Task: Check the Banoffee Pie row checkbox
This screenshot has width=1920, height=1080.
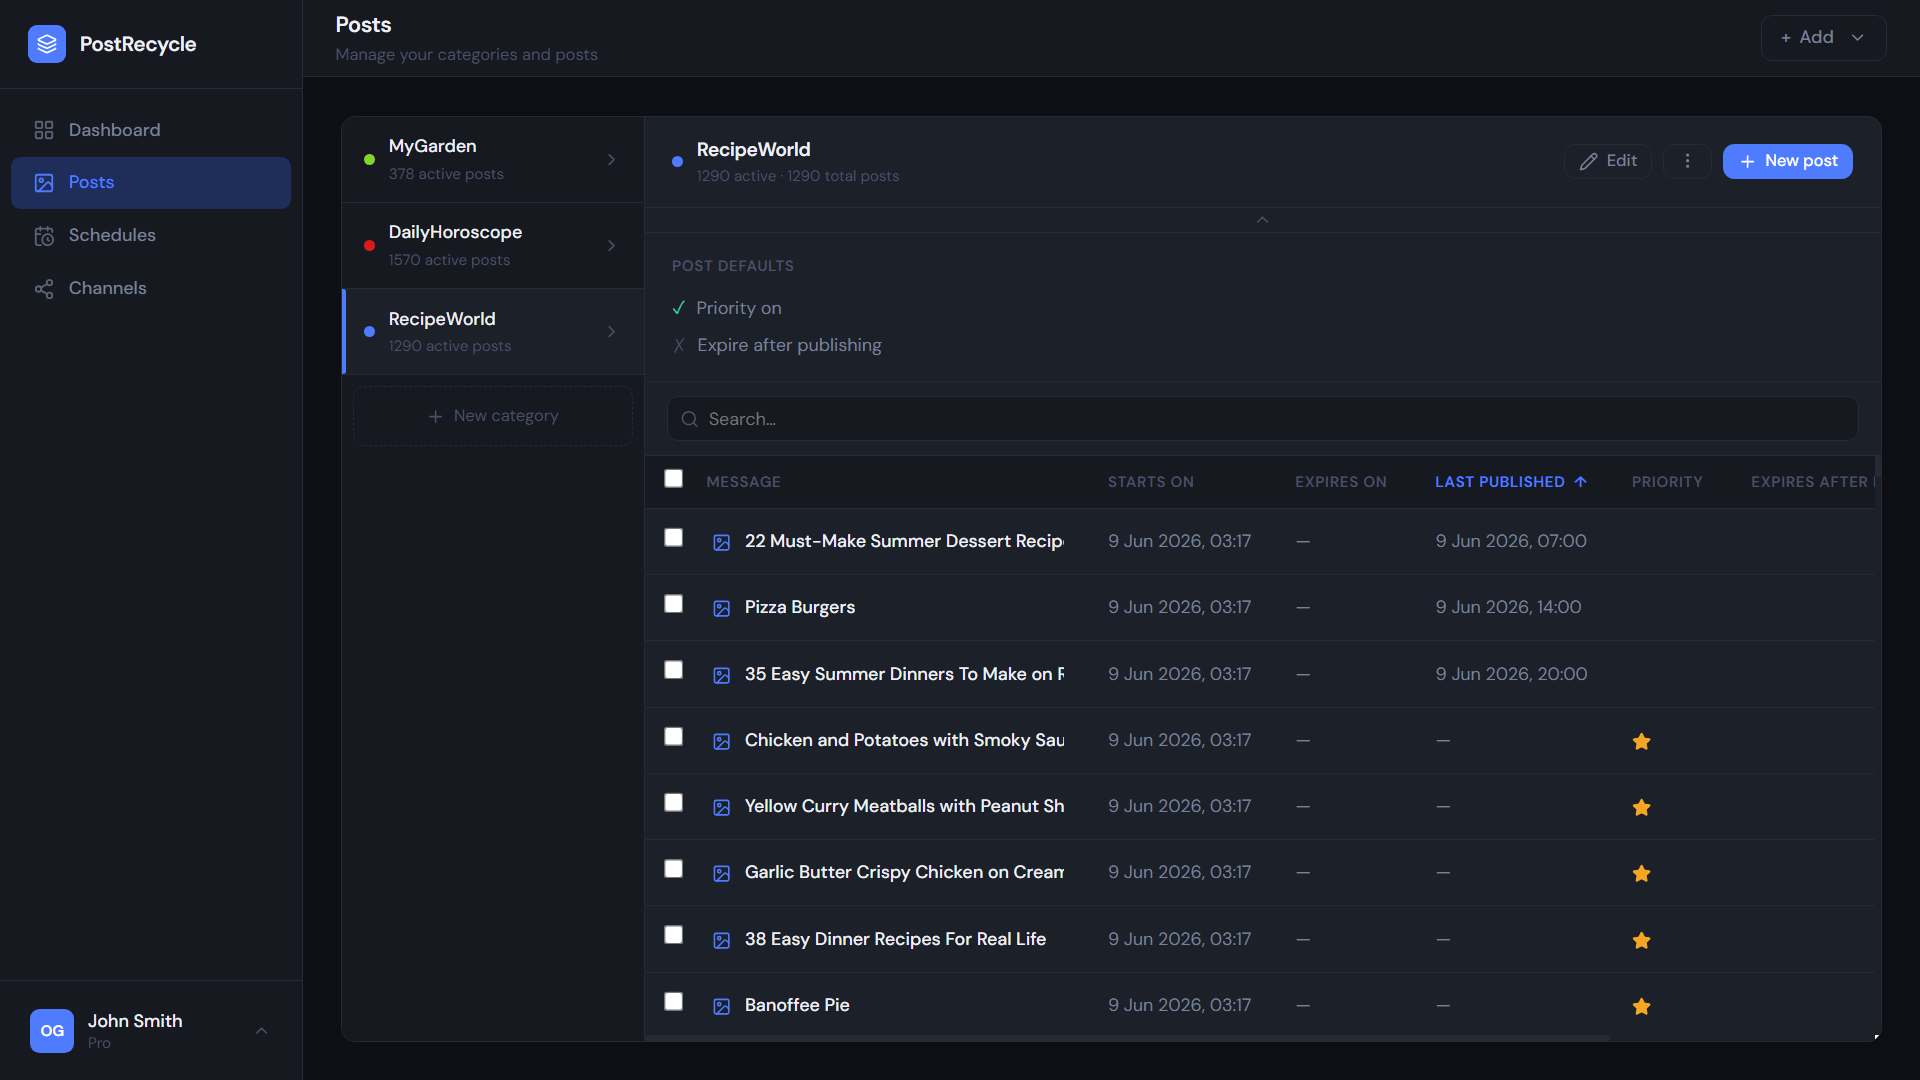Action: (x=674, y=1002)
